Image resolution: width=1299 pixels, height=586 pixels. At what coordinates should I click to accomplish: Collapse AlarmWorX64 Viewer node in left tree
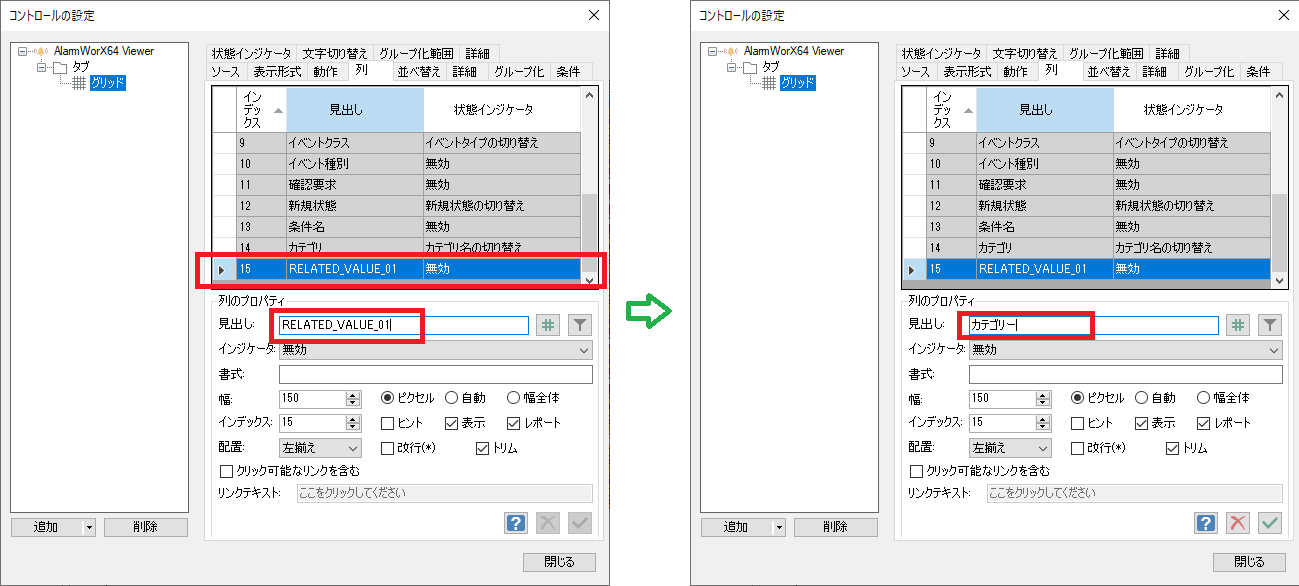click(23, 50)
